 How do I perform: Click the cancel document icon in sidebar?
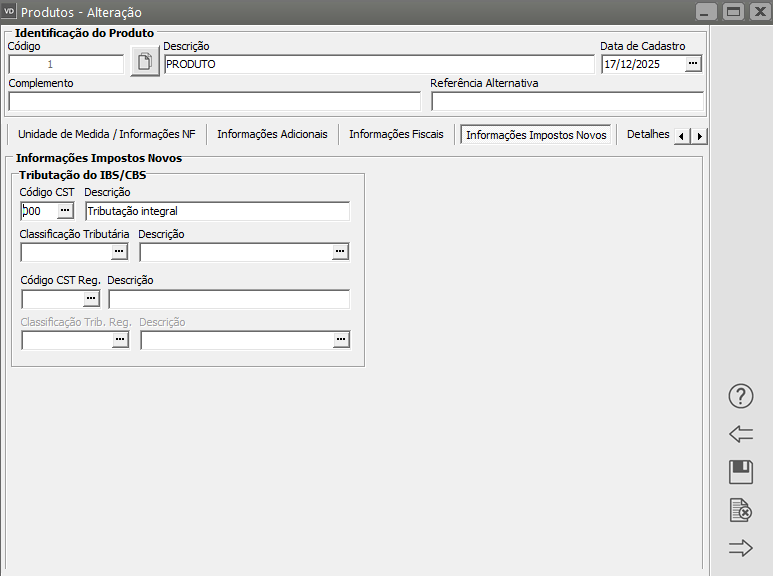coord(740,510)
